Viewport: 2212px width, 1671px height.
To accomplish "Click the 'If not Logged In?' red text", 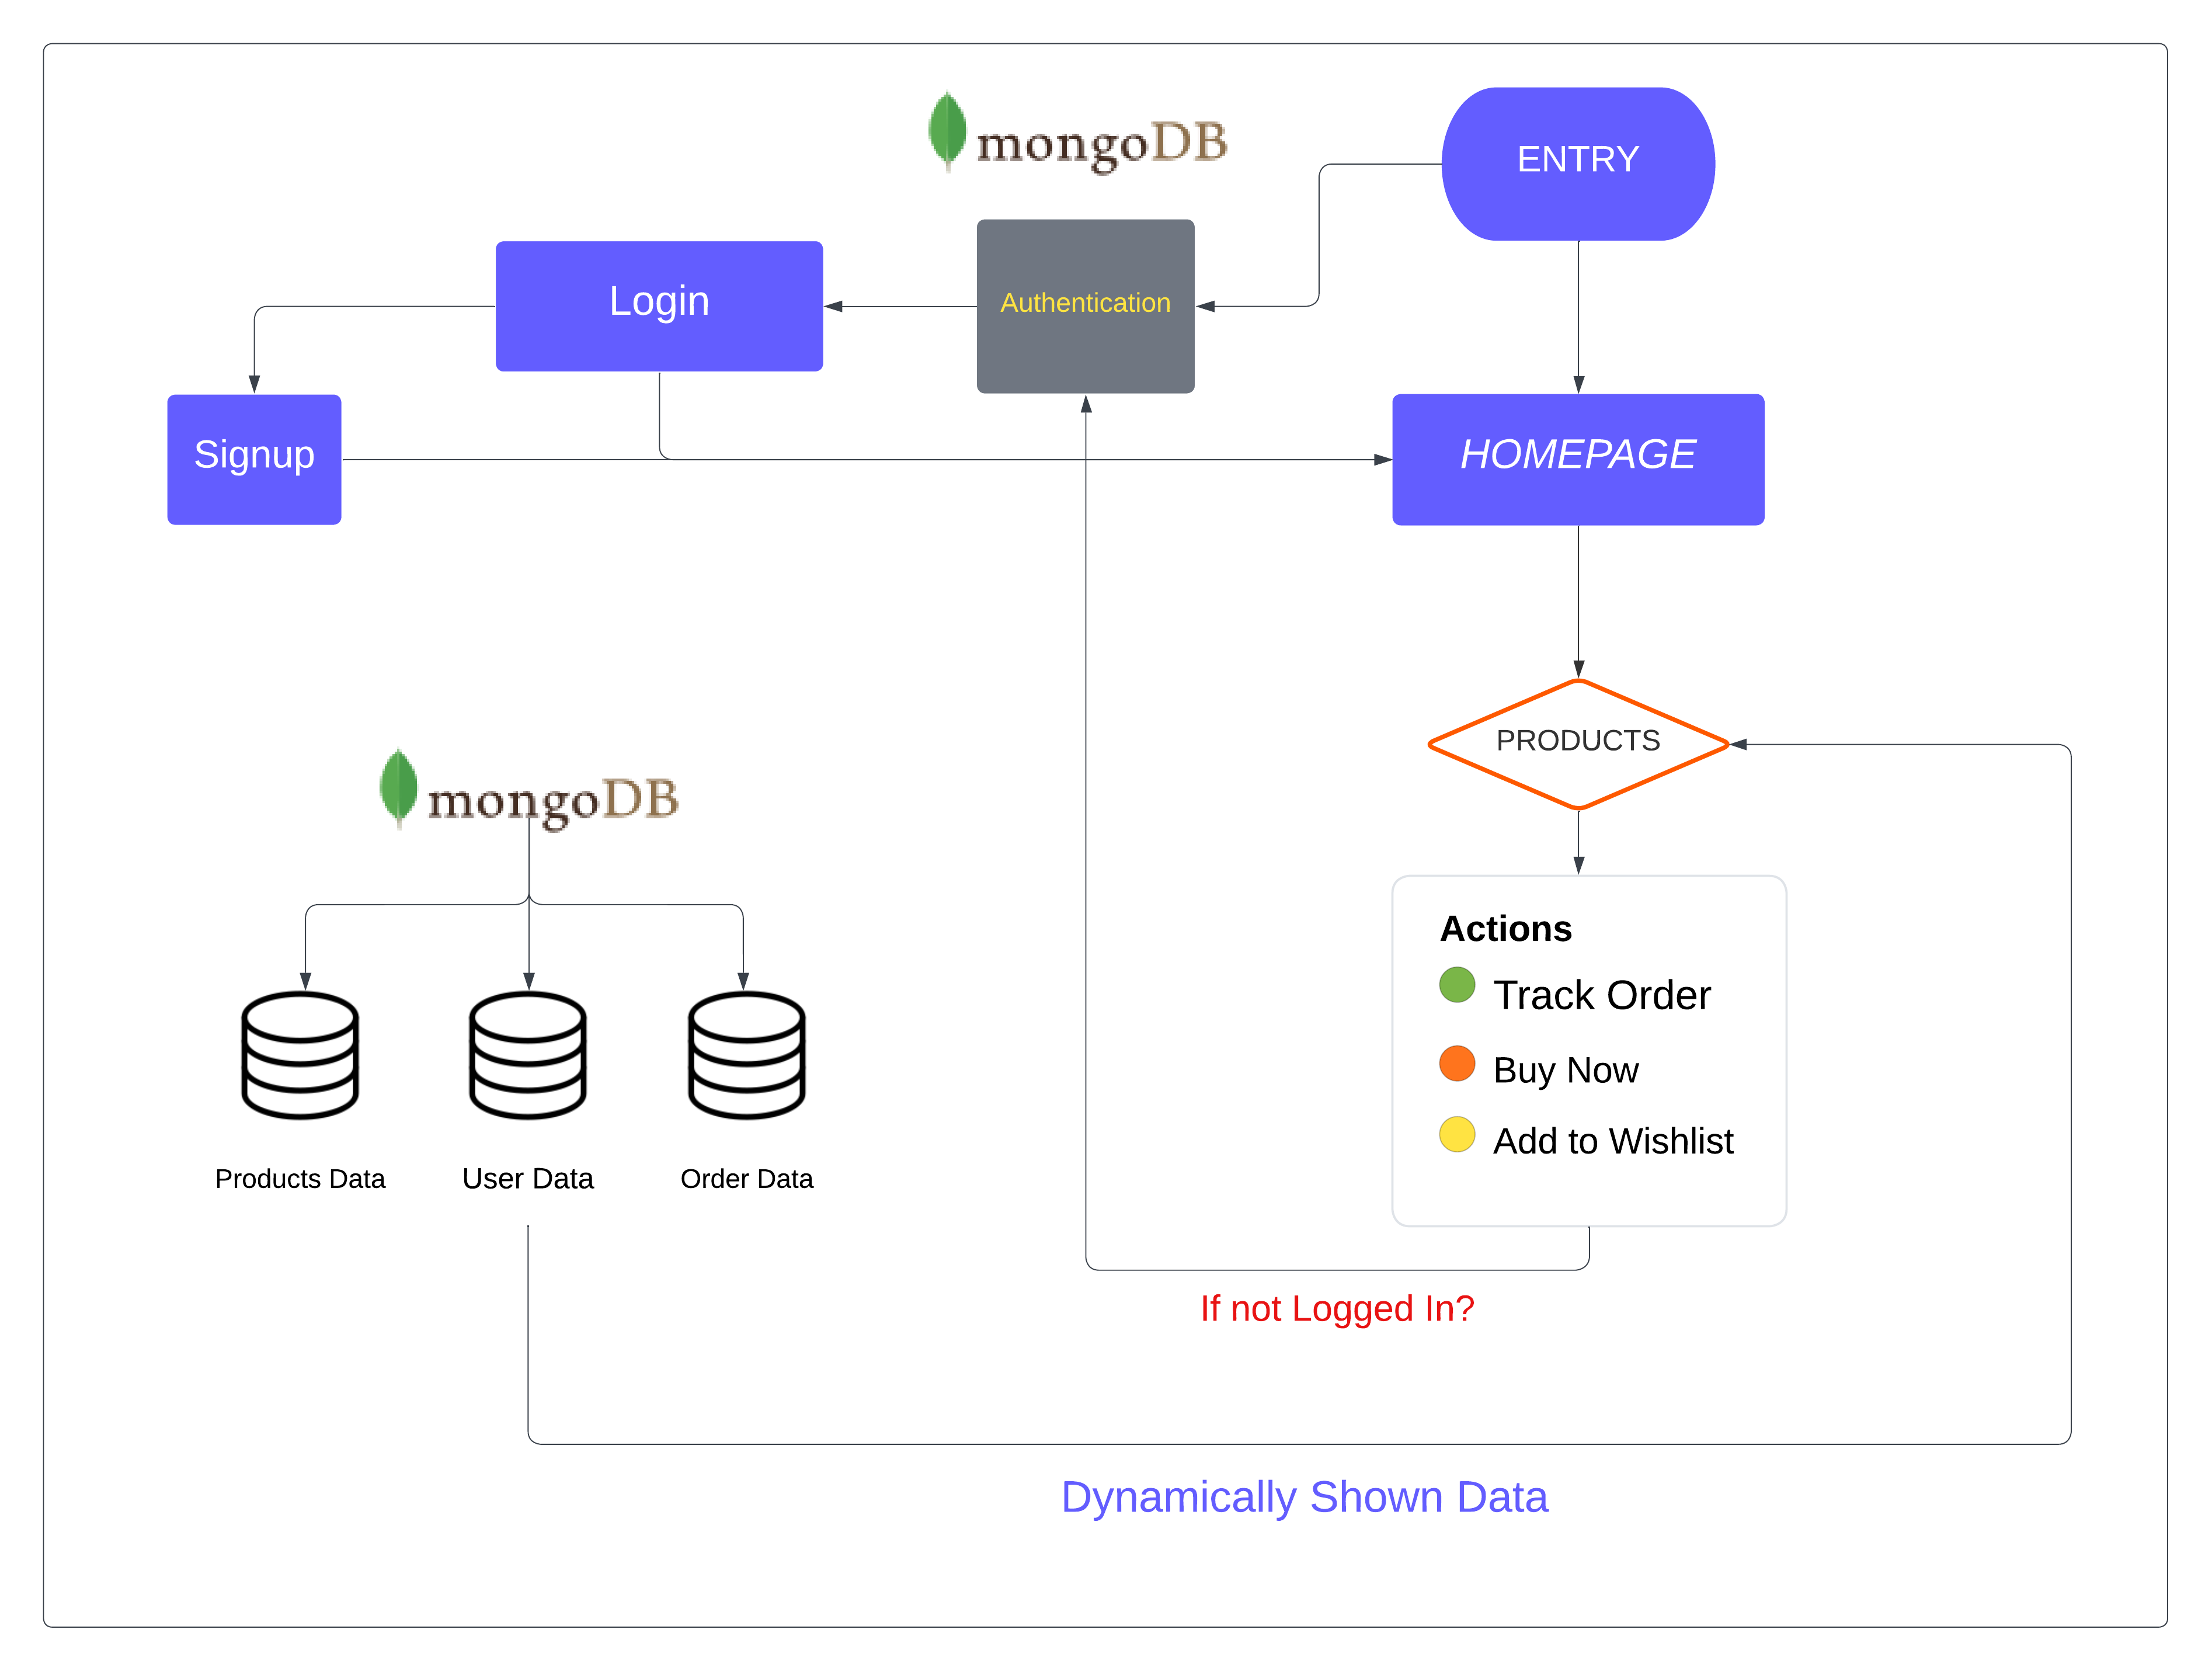I will click(x=1337, y=1308).
